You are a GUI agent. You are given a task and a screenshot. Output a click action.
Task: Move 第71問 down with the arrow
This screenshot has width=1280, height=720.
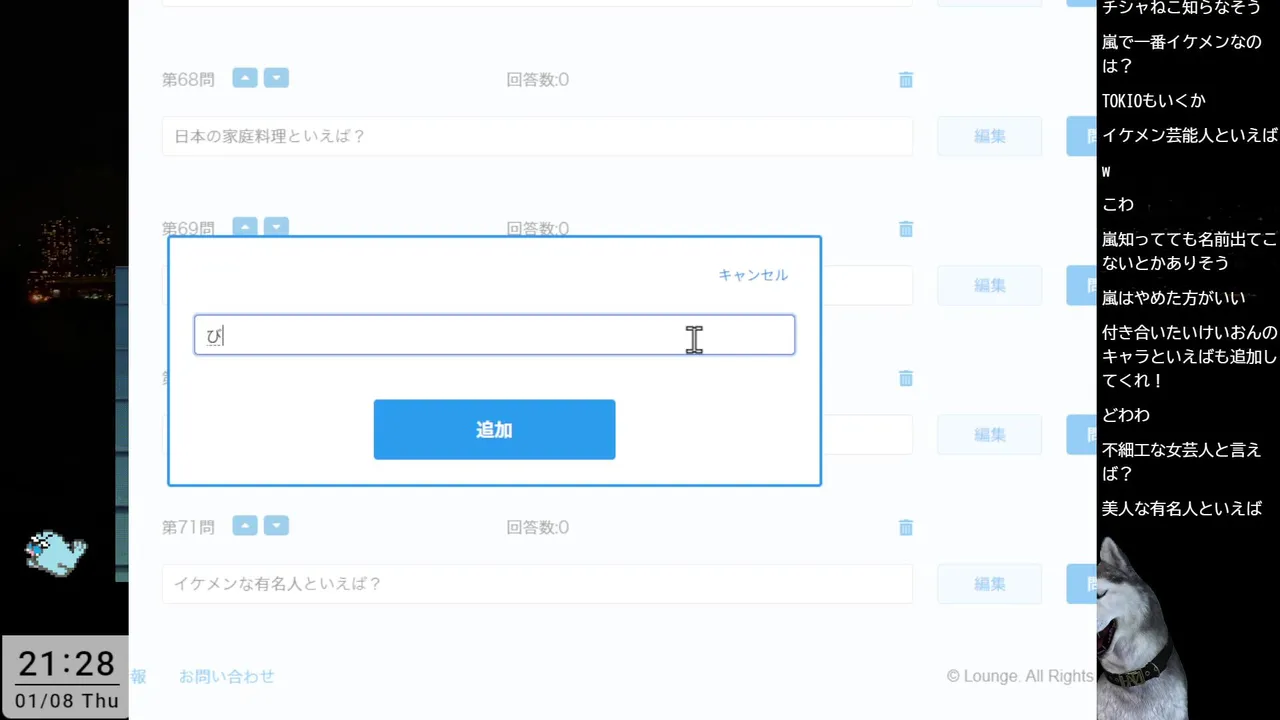[276, 525]
